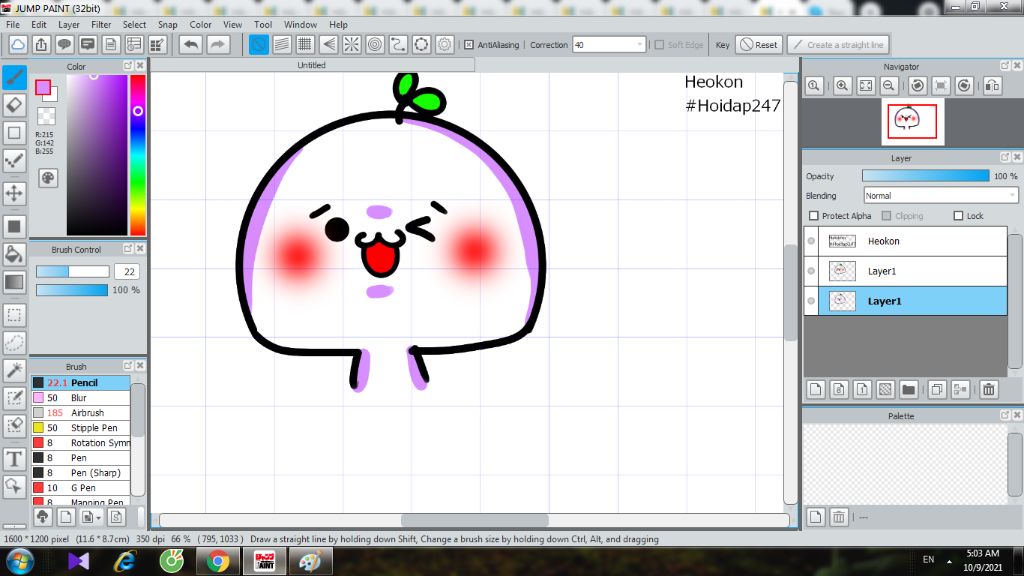This screenshot has width=1024, height=576.
Task: Duplicate the layer icon in Layer panel
Action: tap(936, 390)
